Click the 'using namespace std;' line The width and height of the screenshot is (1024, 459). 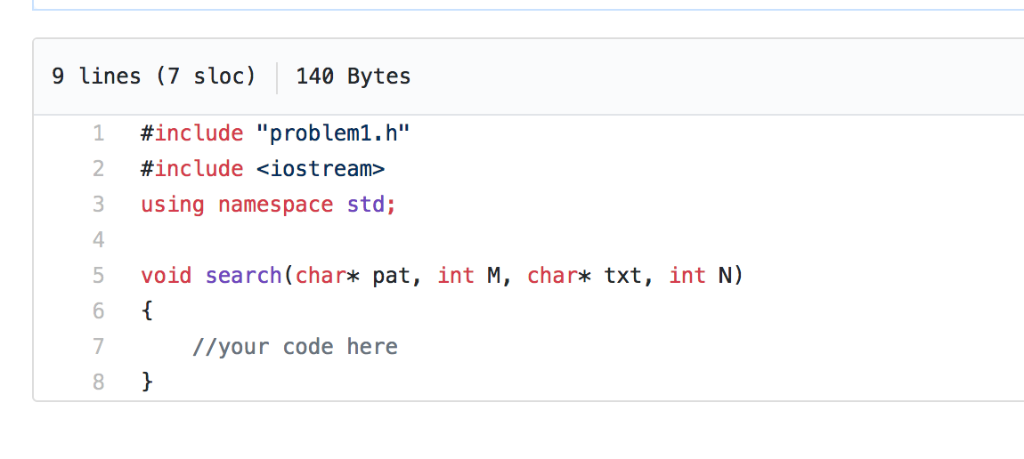268,205
